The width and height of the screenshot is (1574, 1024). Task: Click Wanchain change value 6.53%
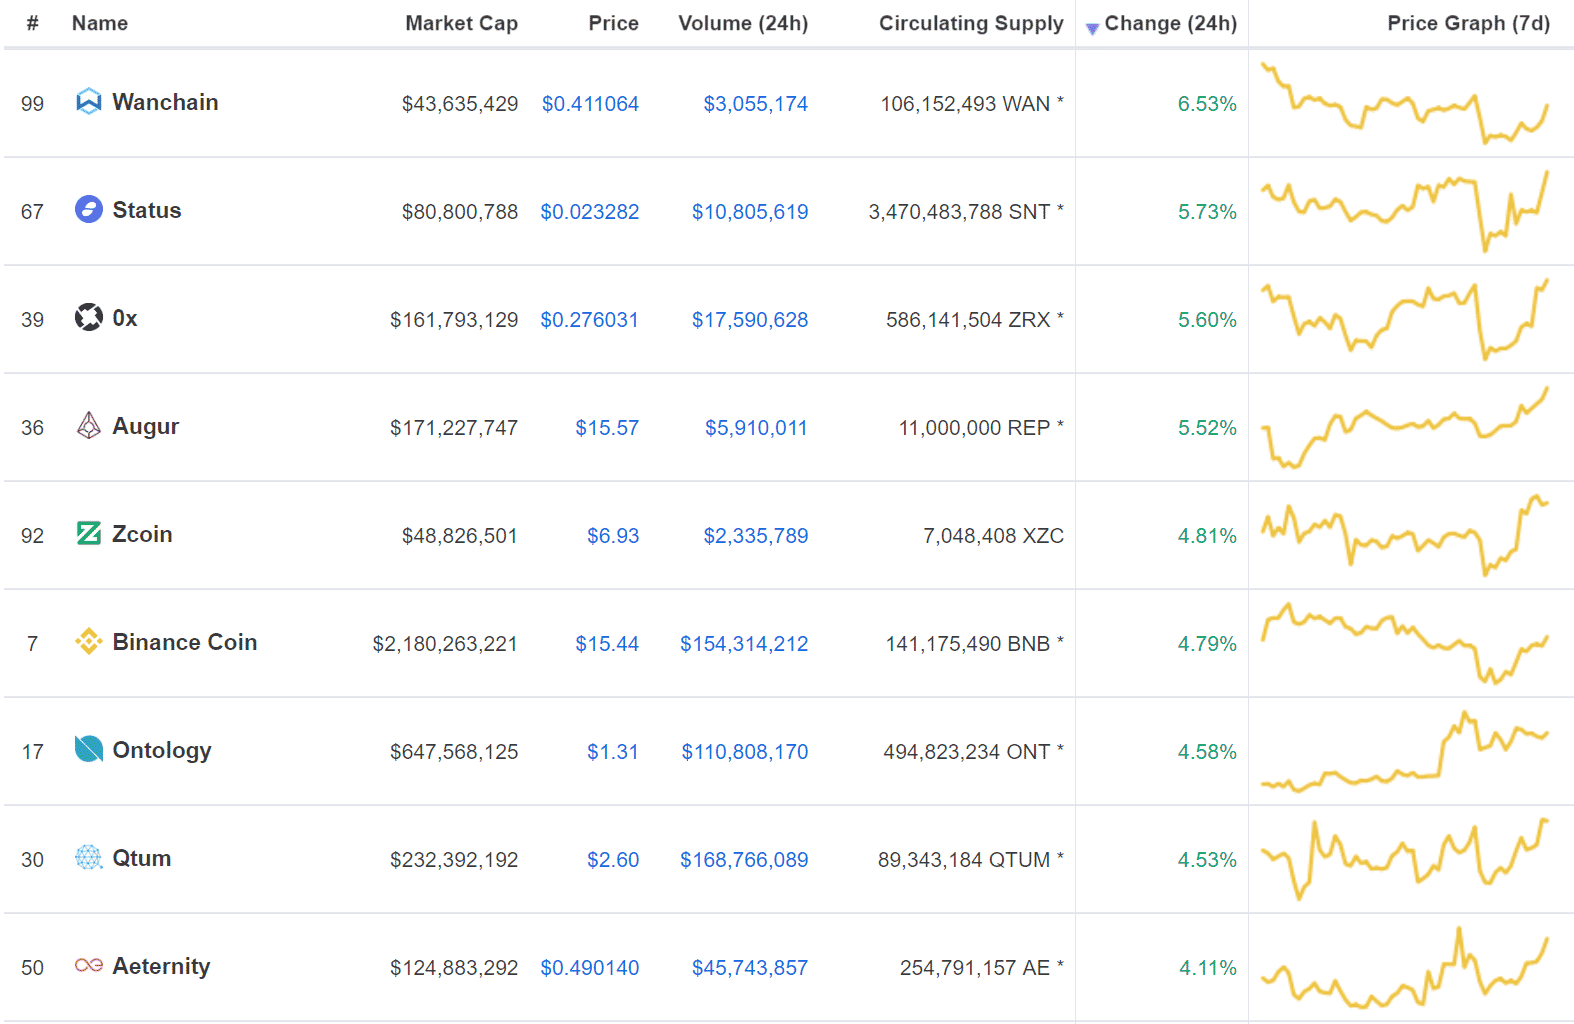pyautogui.click(x=1207, y=104)
